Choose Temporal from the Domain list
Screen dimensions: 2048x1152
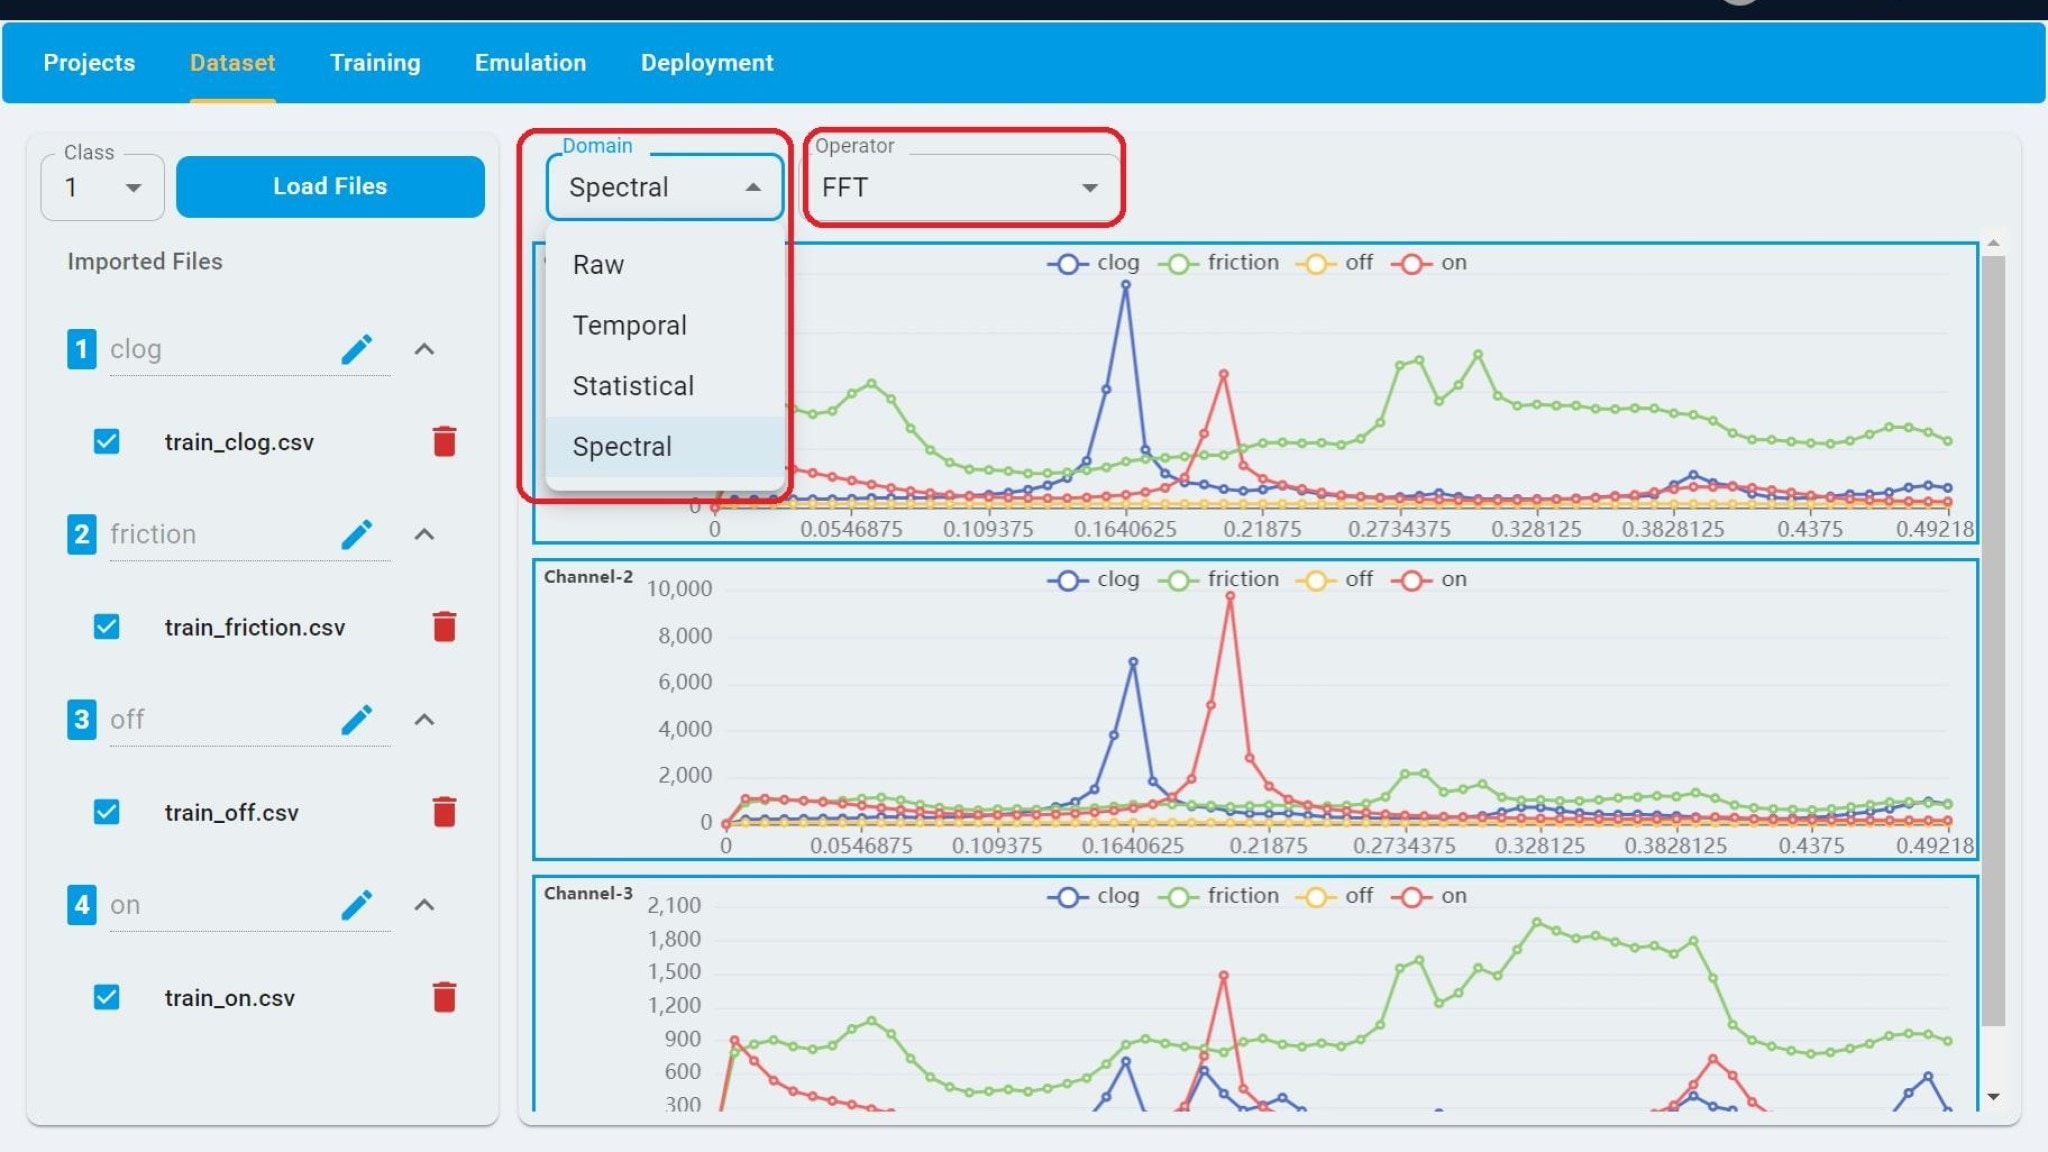tap(629, 326)
